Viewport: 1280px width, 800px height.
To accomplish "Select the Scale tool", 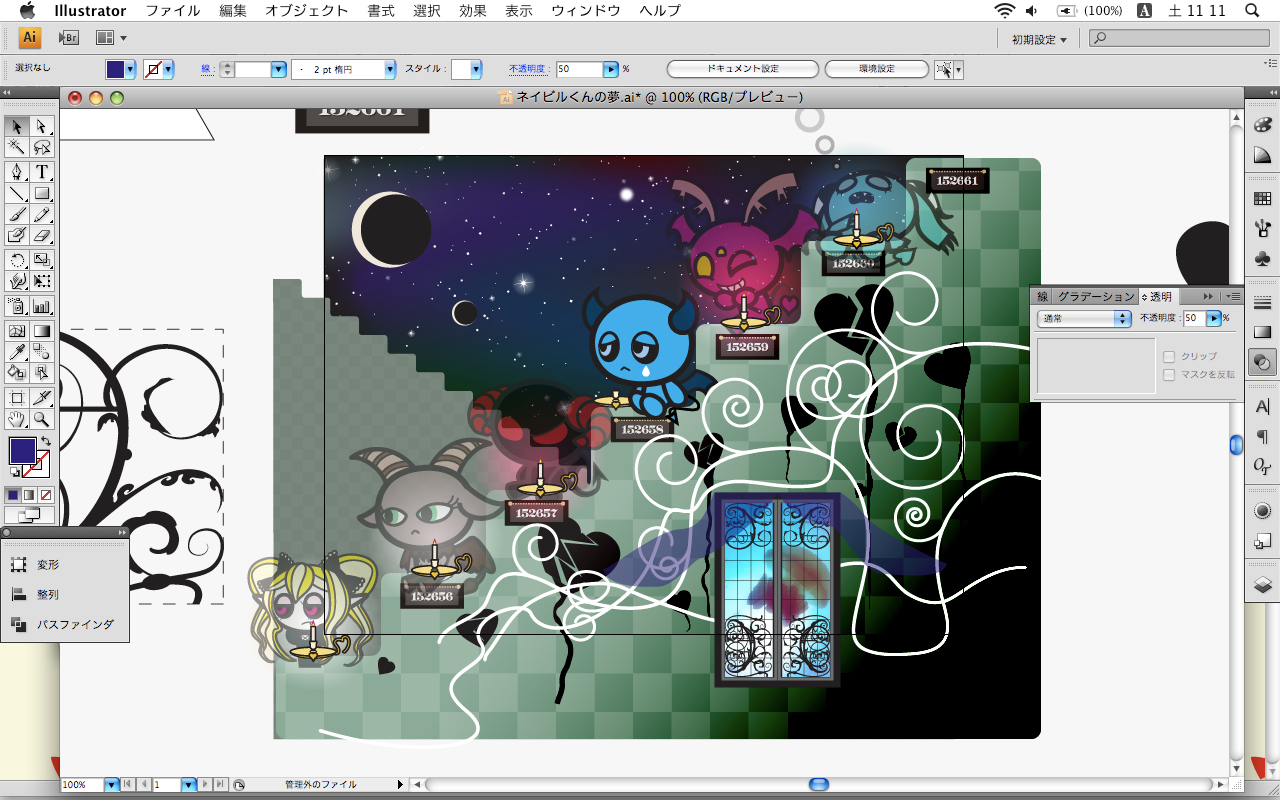I will pos(41,260).
